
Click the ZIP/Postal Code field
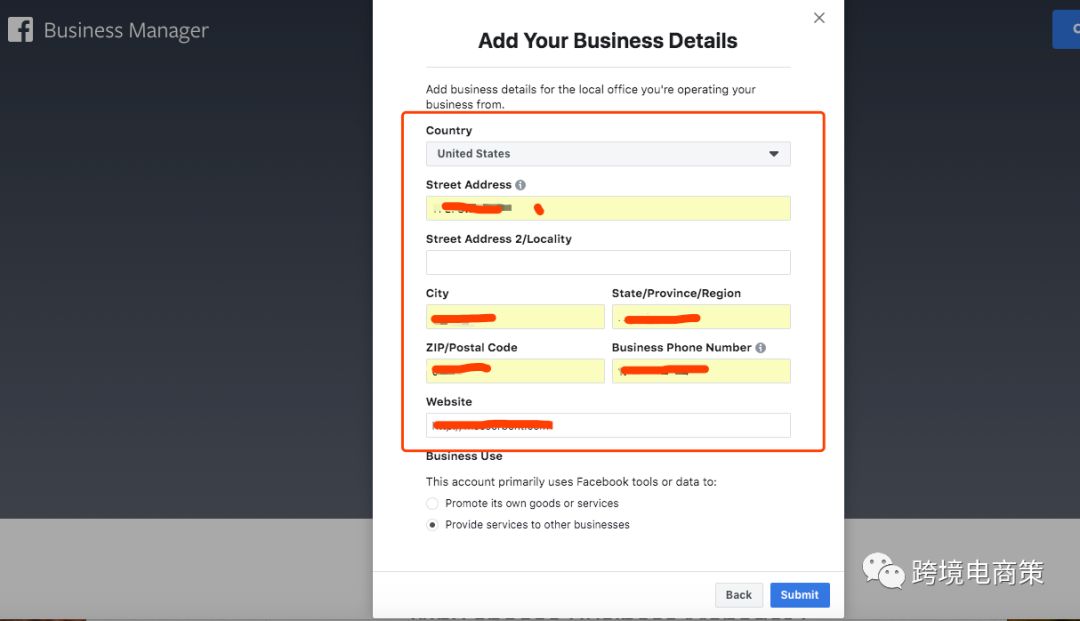515,370
